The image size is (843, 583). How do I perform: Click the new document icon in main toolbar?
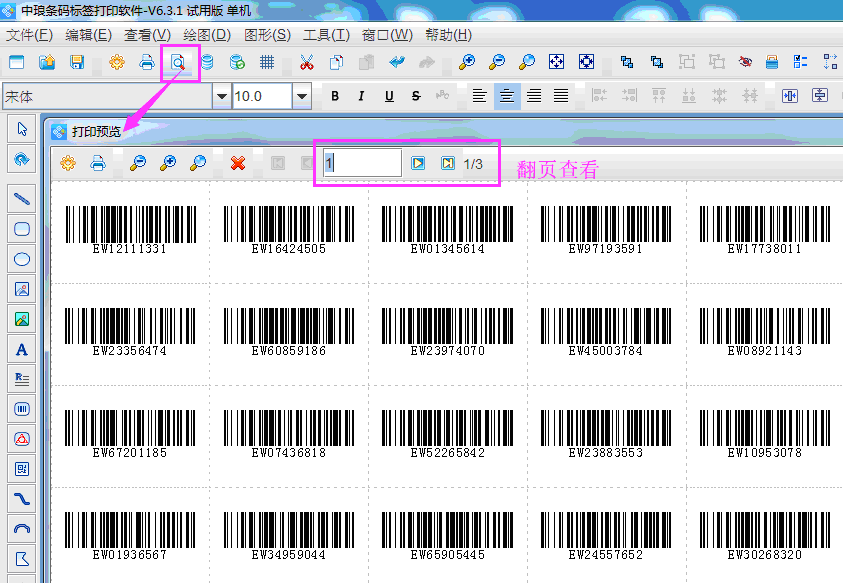click(x=17, y=62)
